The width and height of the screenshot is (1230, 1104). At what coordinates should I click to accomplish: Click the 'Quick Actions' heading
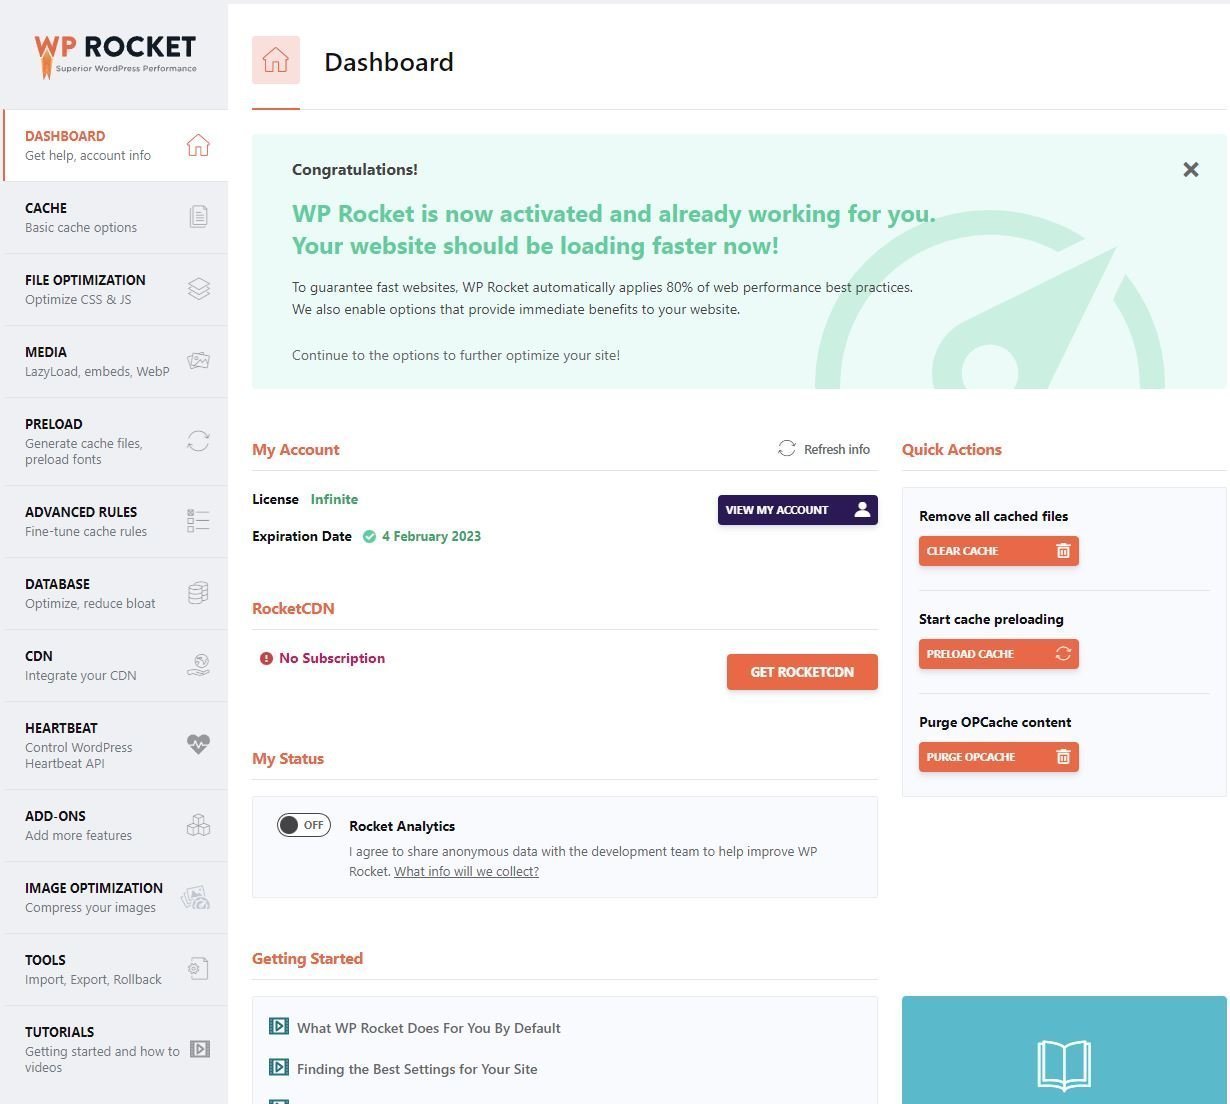click(x=951, y=450)
